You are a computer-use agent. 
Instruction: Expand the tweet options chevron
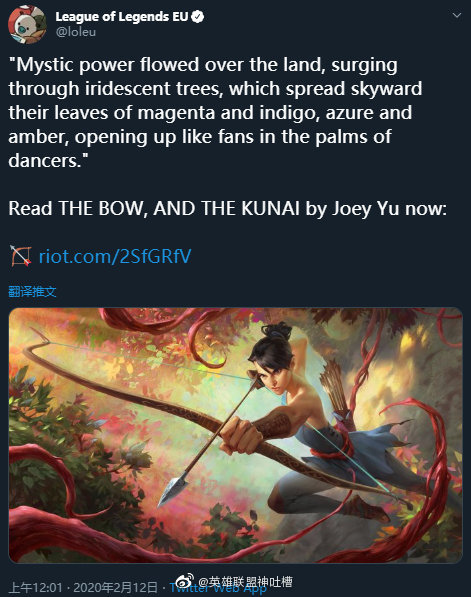tap(457, 16)
